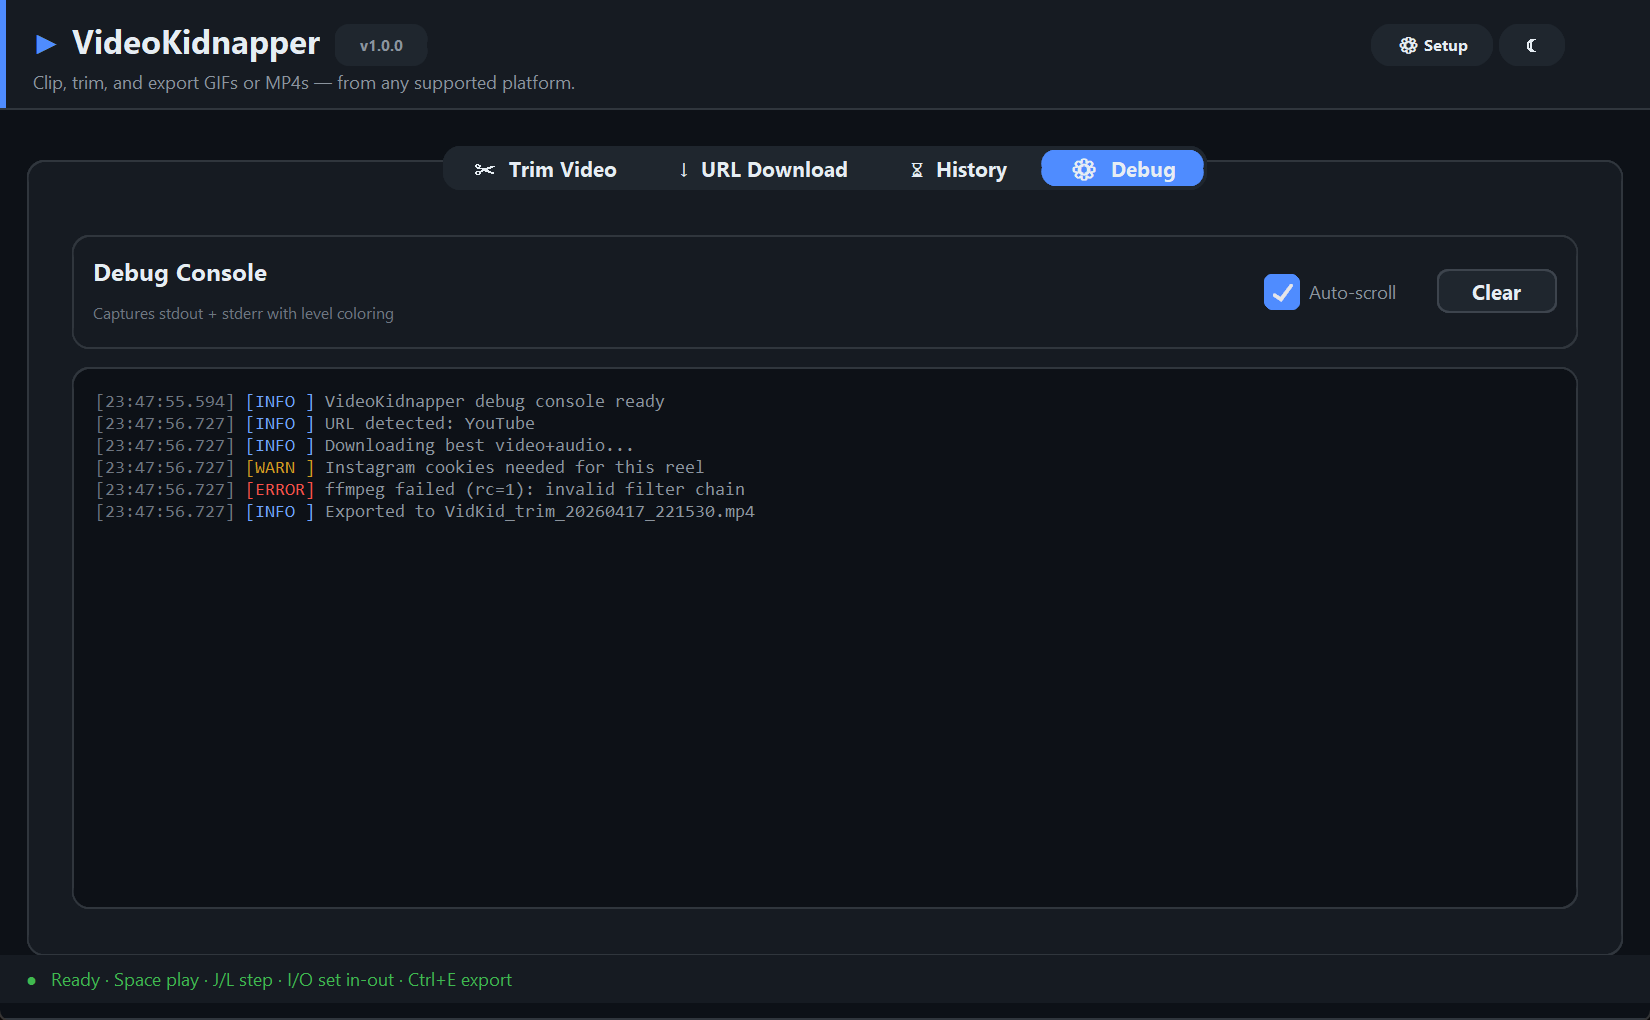1650x1020 pixels.
Task: Click the VideoKidnapper title text
Action: 196,43
